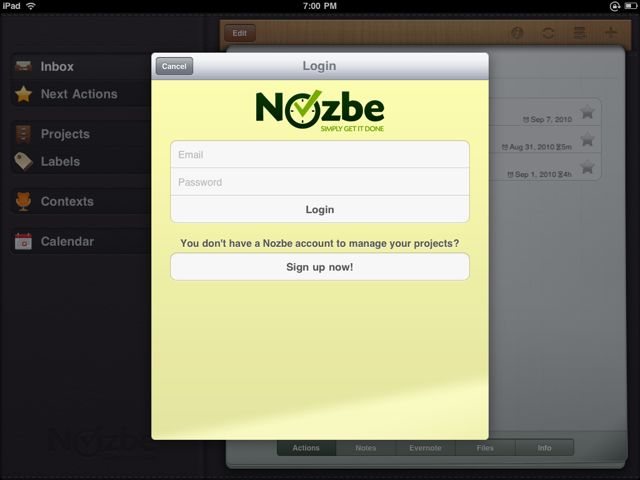The image size is (640, 480).
Task: Select the Inbox label in the sidebar
Action: (x=57, y=67)
